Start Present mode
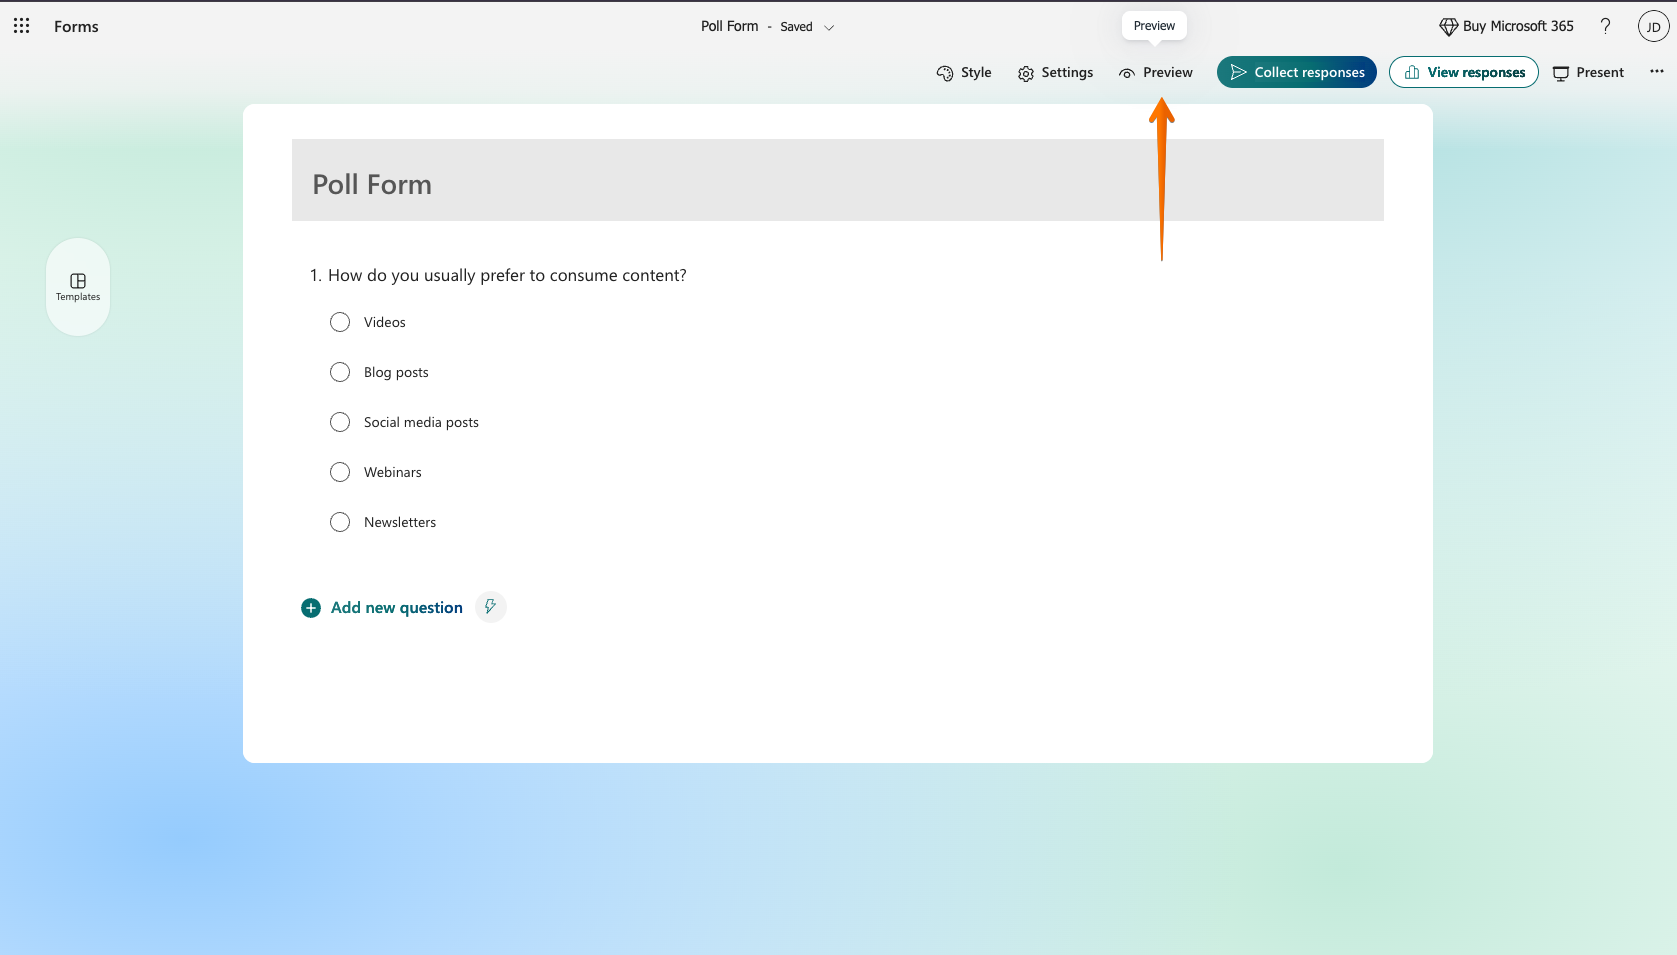Image resolution: width=1677 pixels, height=955 pixels. (x=1588, y=72)
